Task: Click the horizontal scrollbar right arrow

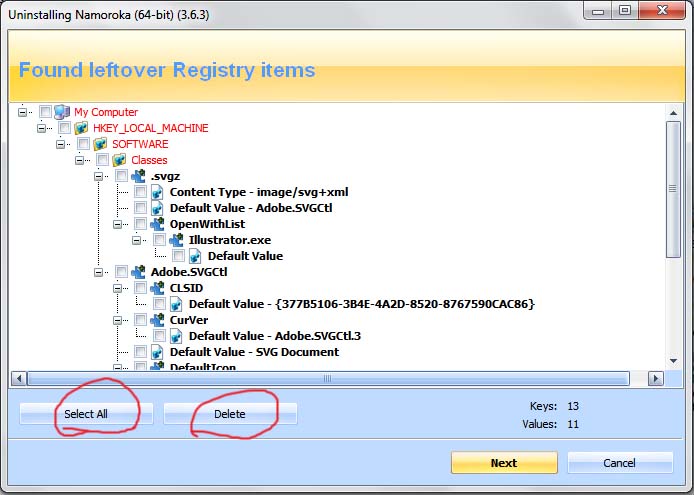Action: click(x=655, y=379)
